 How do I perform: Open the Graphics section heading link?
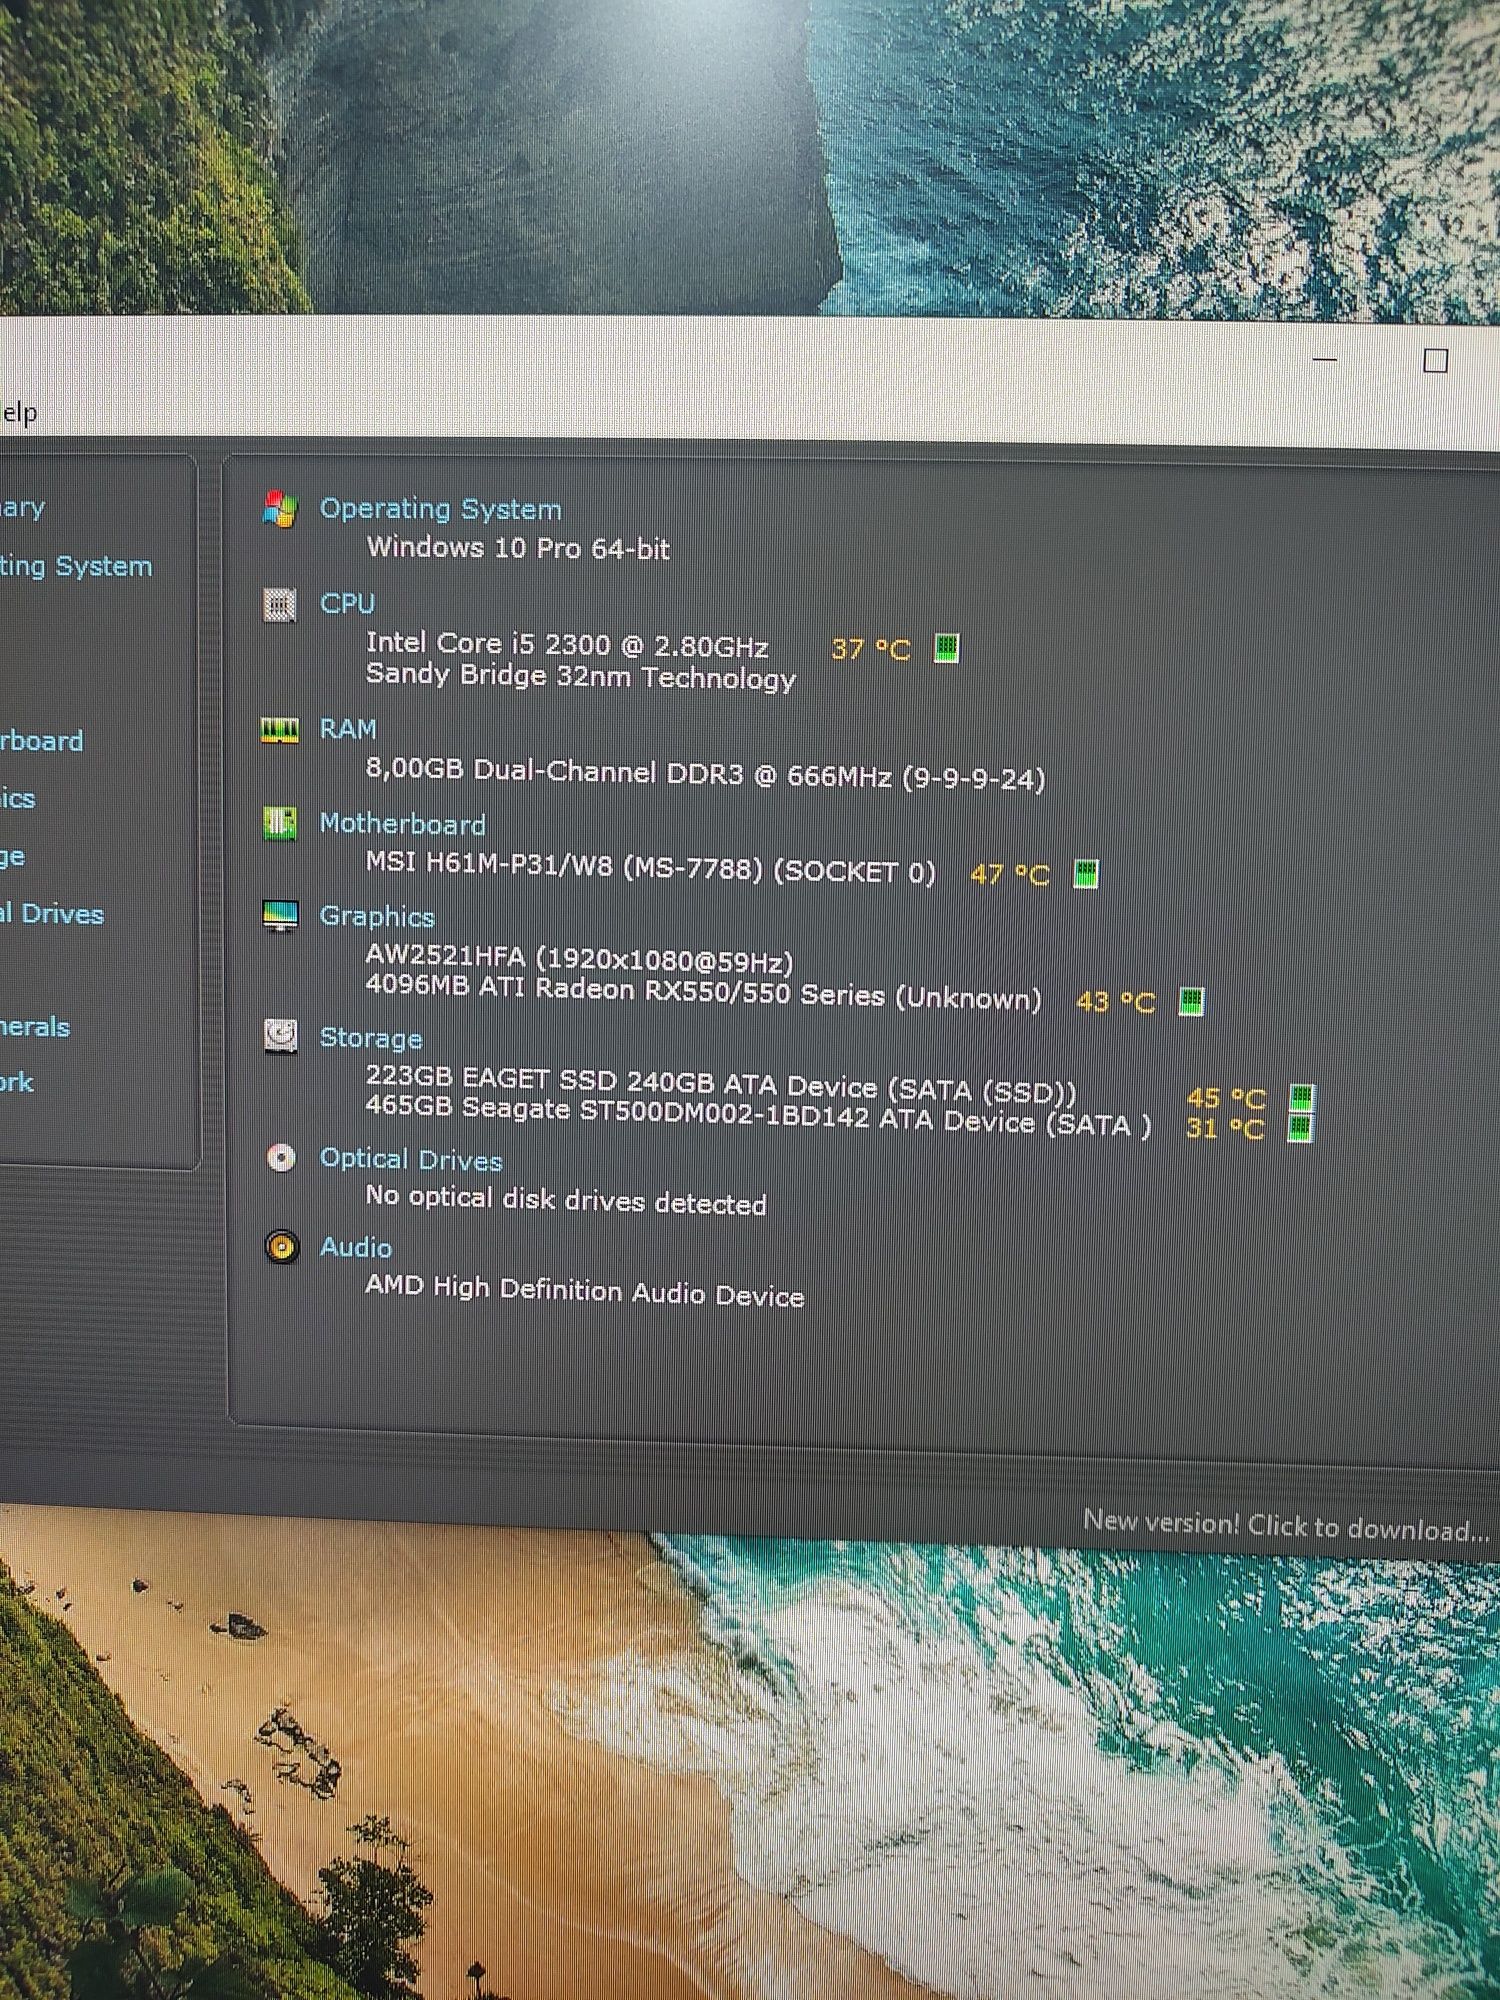[377, 917]
